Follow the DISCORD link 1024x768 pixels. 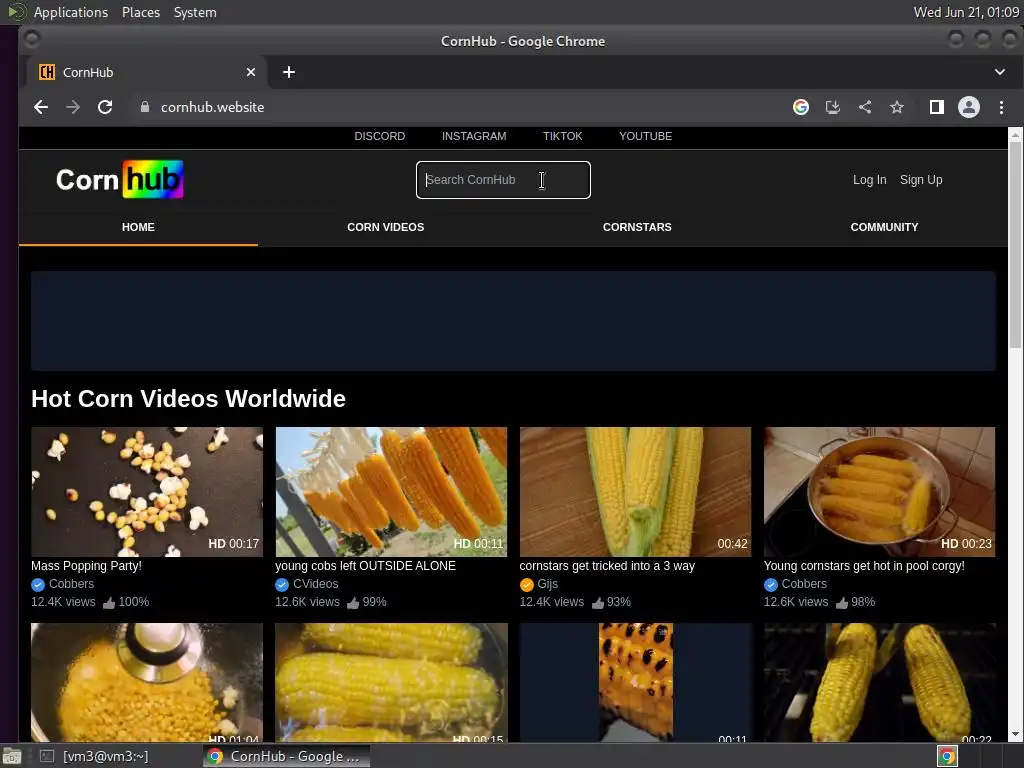[x=379, y=136]
